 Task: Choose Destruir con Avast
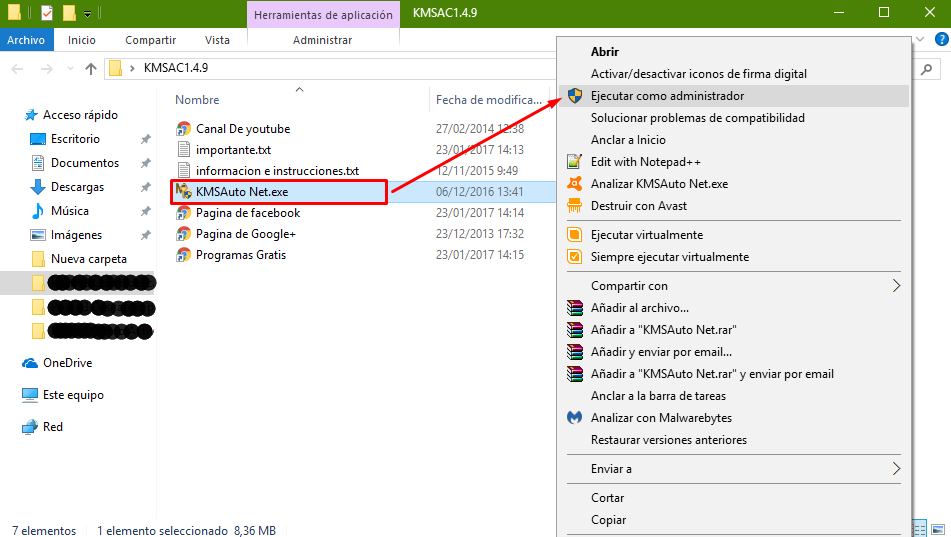(x=734, y=206)
